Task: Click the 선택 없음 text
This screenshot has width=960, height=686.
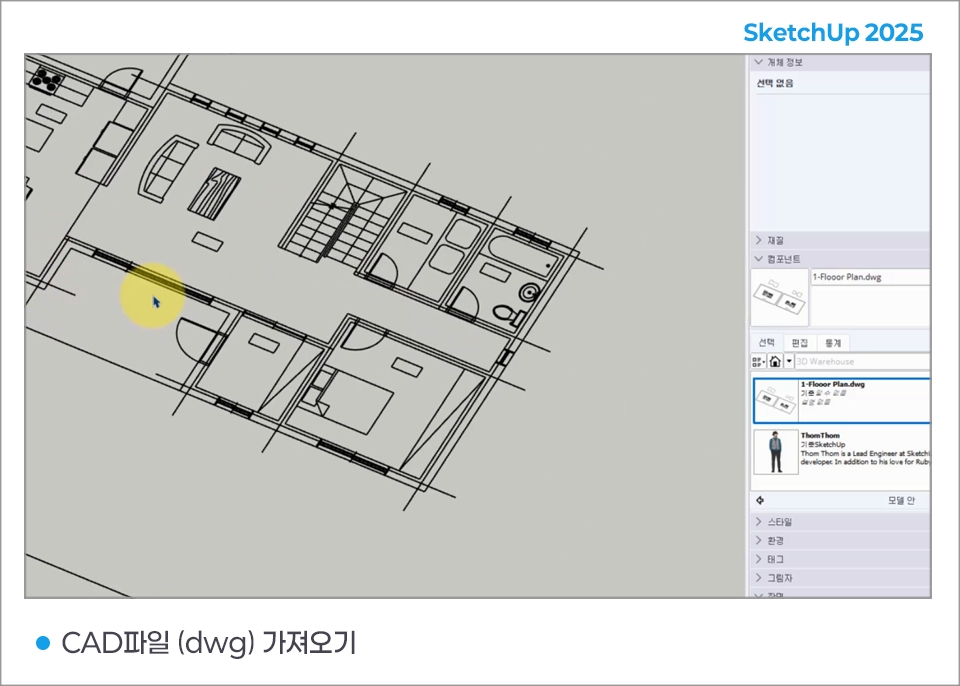Action: click(x=775, y=83)
